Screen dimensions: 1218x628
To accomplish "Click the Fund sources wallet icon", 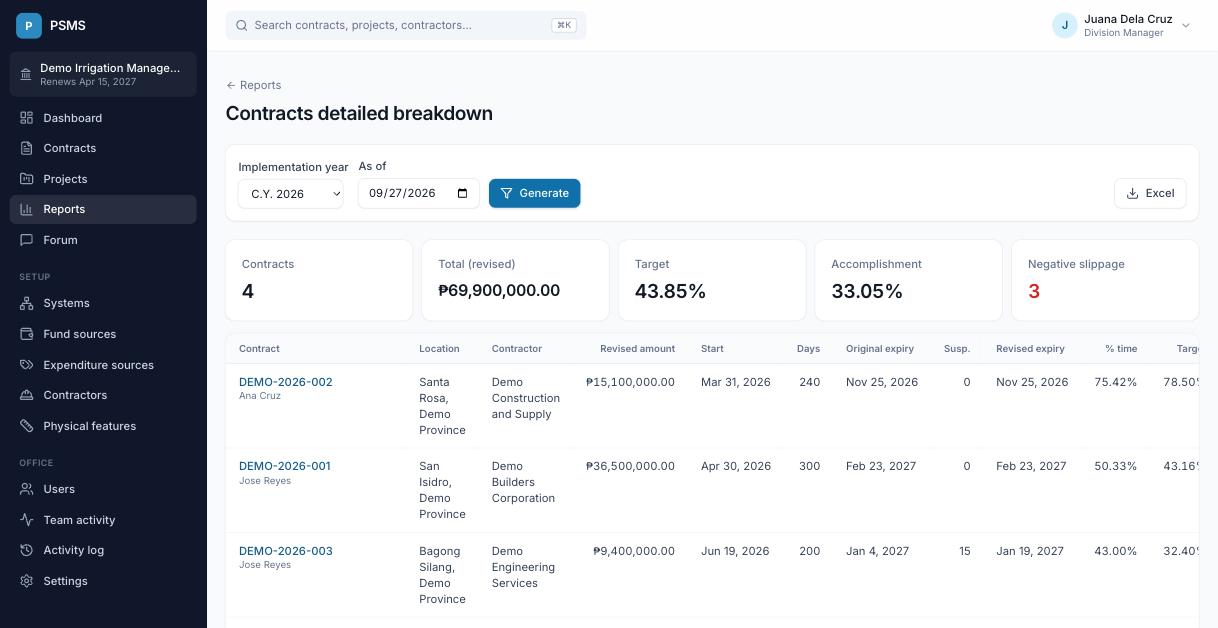I will point(27,334).
